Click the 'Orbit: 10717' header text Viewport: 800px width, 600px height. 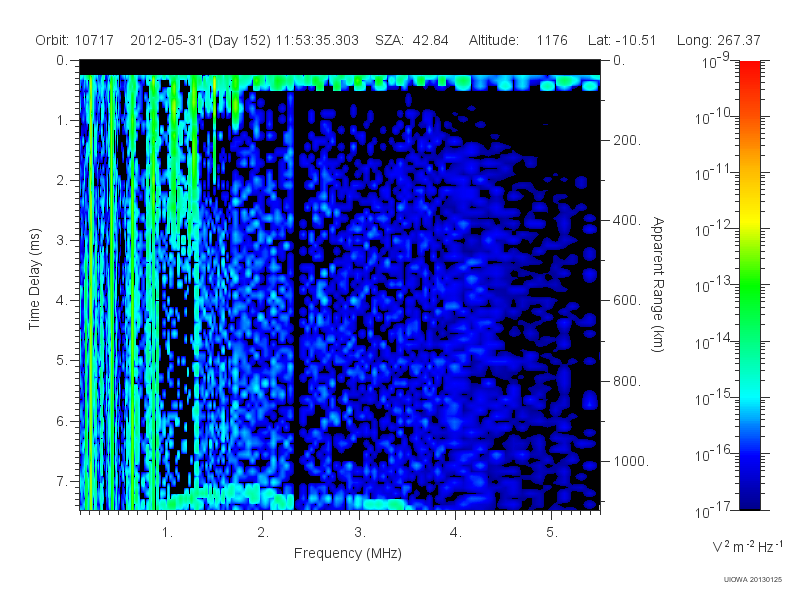coord(74,40)
